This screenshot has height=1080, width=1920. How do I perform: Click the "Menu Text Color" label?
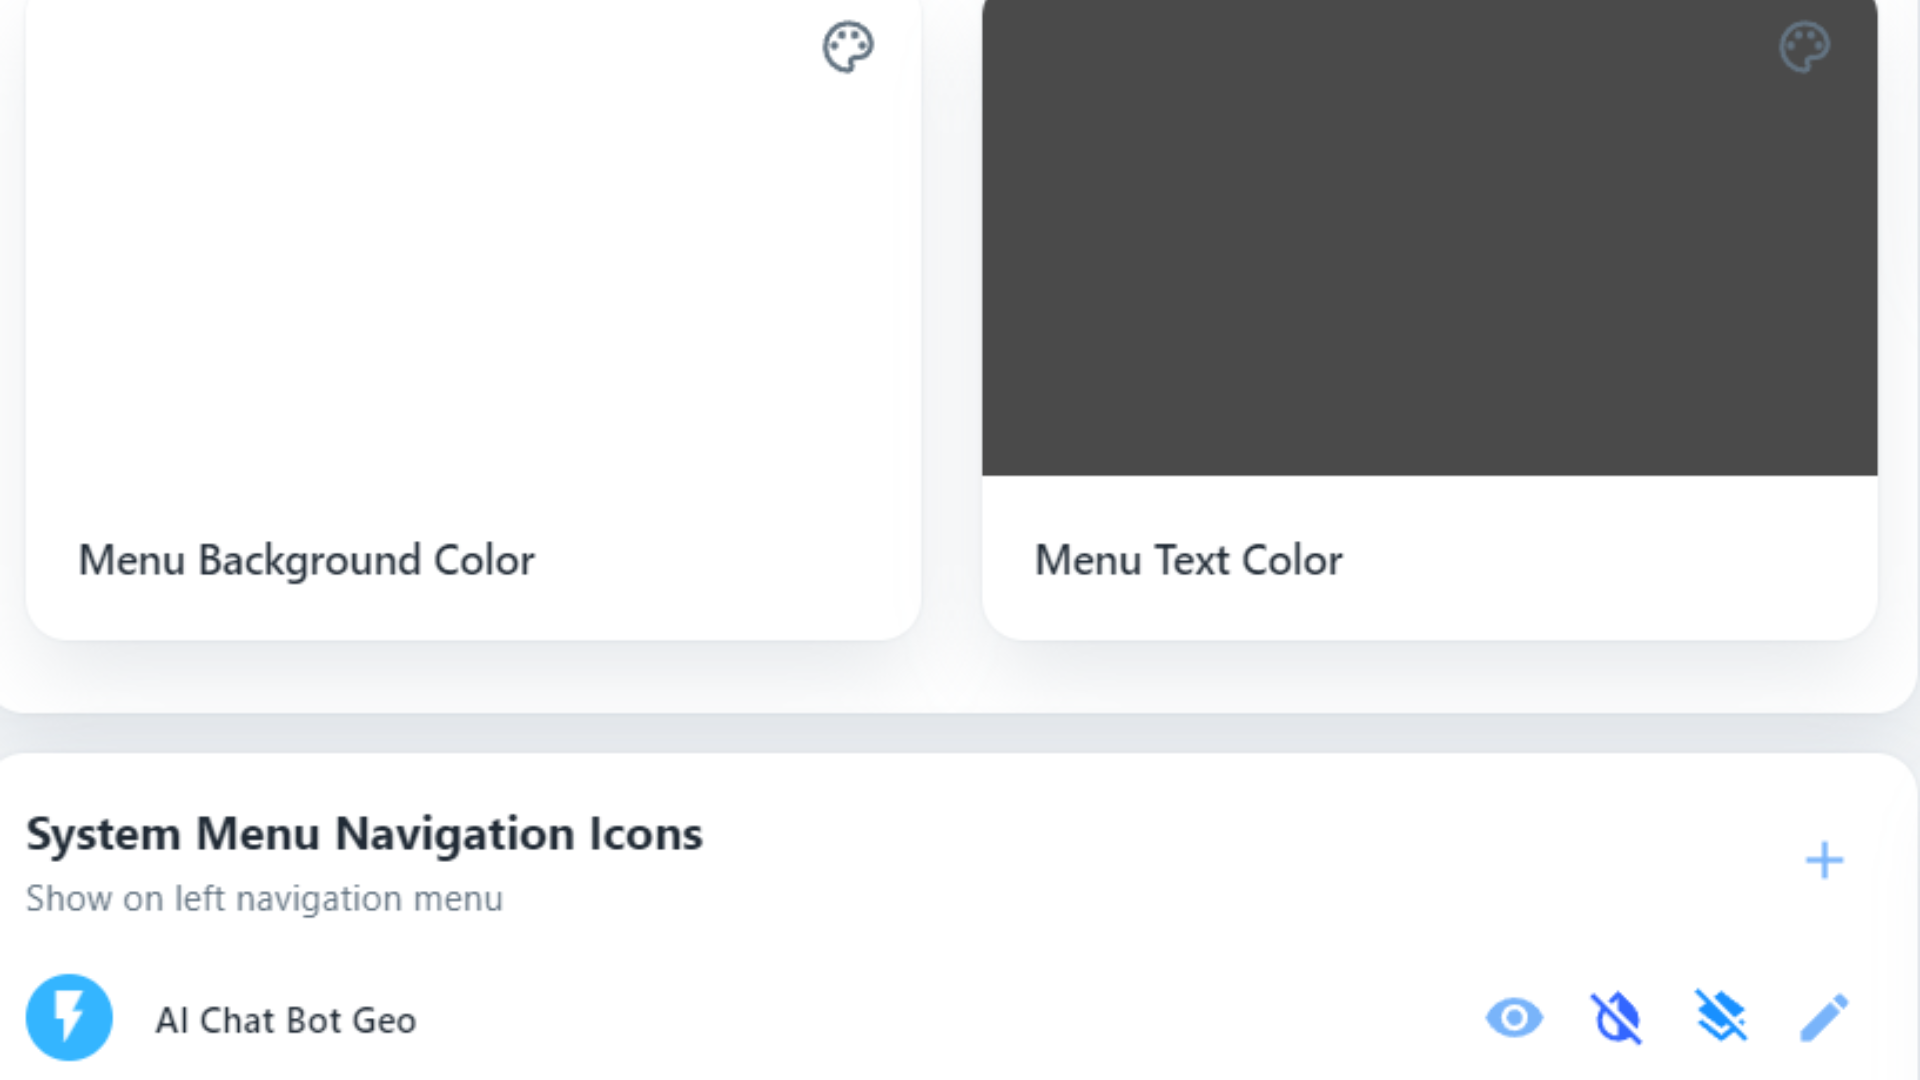coord(1188,560)
